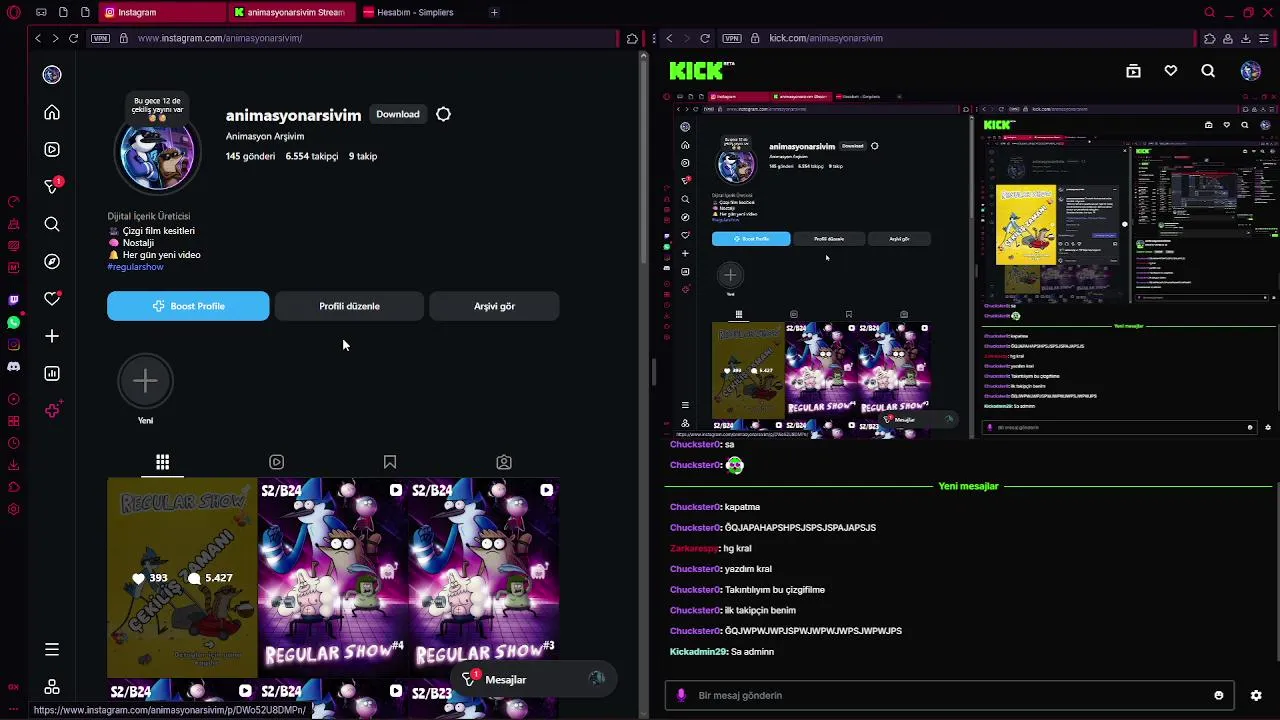Open Kick chat settings gear
This screenshot has width=1280, height=720.
pos(1256,695)
